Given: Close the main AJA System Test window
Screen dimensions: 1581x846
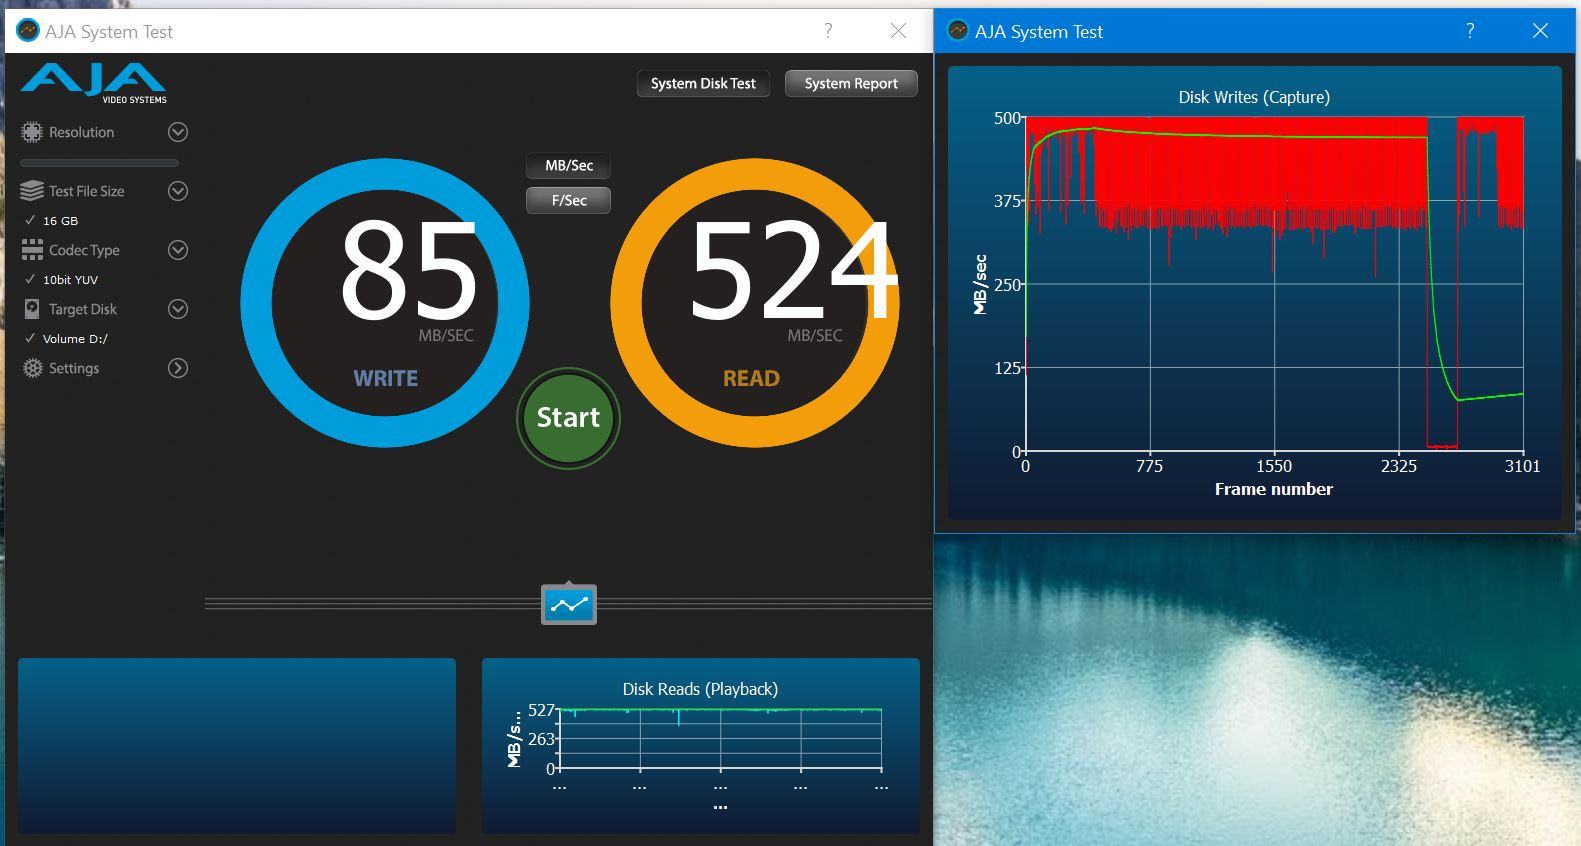Looking at the screenshot, I should coord(898,31).
